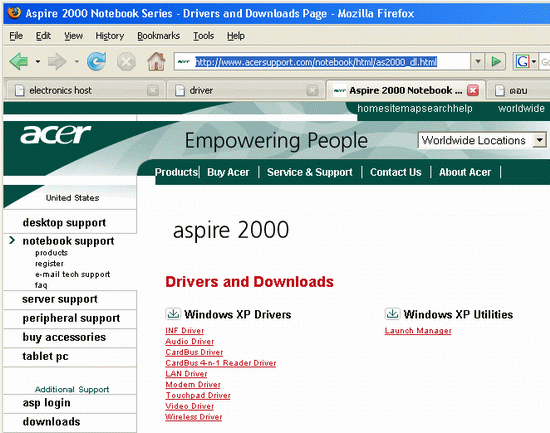Switch to the ตอบ tab
550x433 pixels.
pos(518,91)
